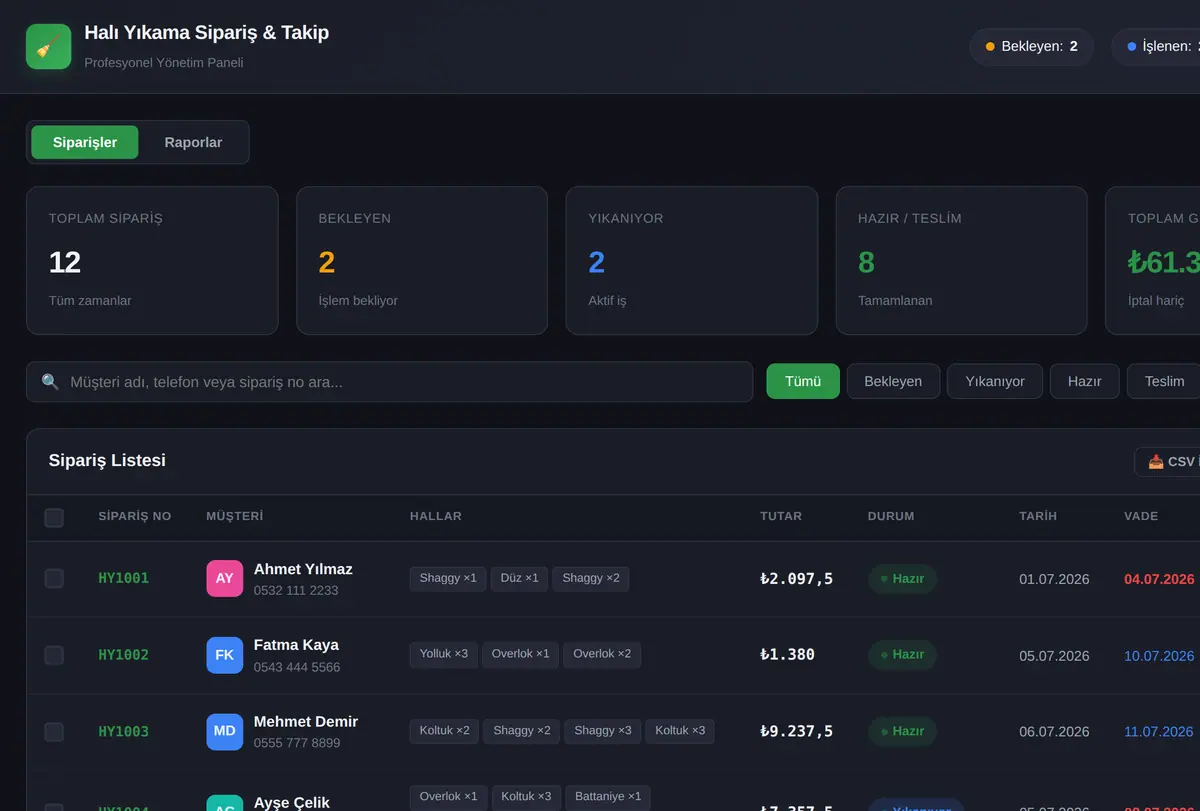The height and width of the screenshot is (811, 1200).
Task: Click the FK avatar for Fatma Kaya
Action: coord(225,655)
